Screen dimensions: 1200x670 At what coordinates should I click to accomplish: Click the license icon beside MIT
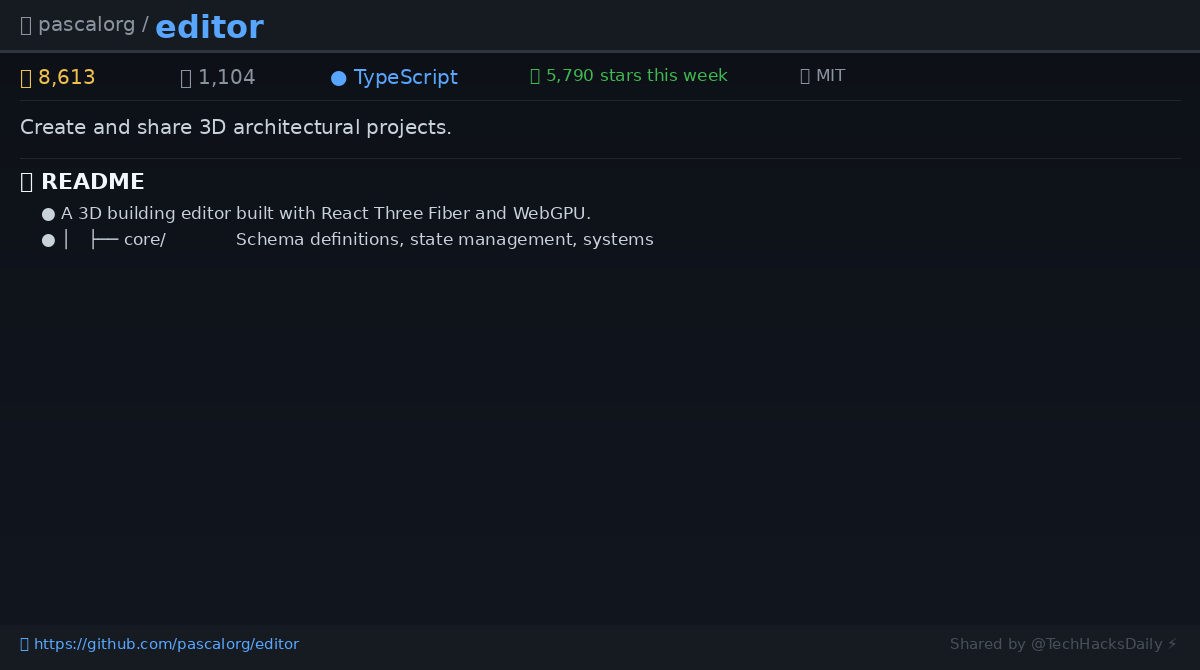point(805,76)
